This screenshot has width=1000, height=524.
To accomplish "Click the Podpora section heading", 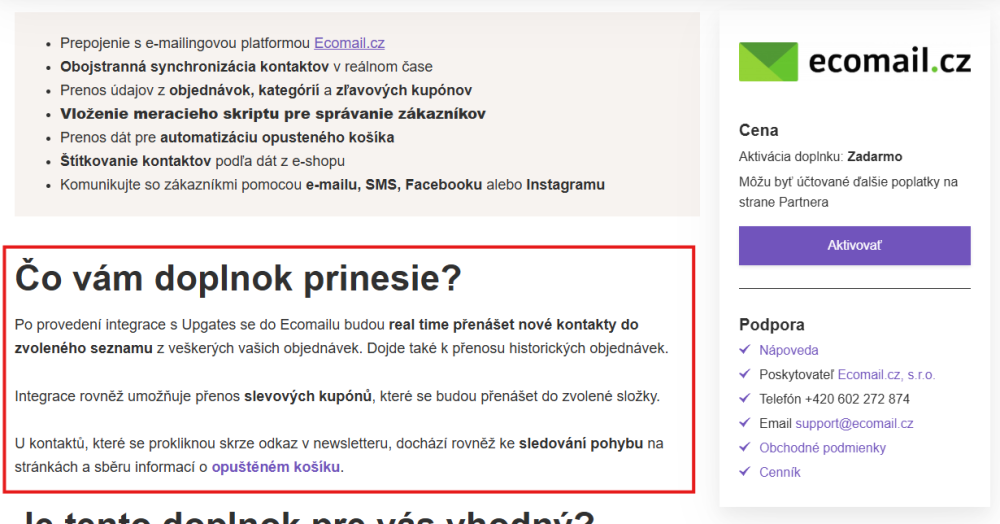I will tap(771, 324).
